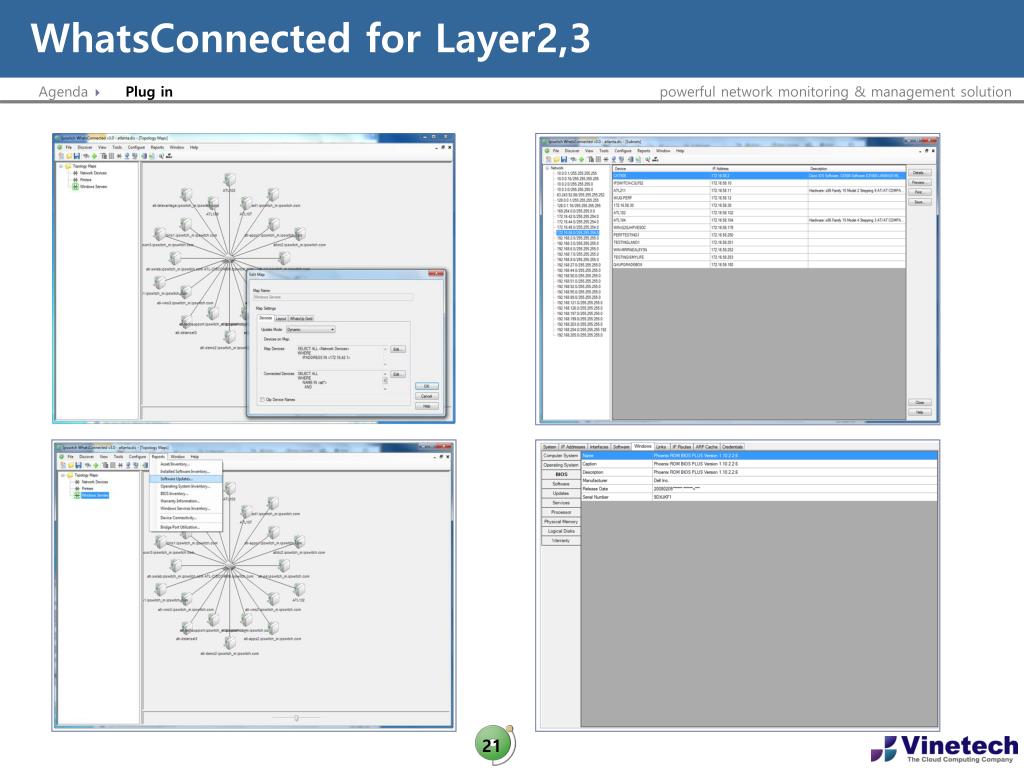Select the TESTINGISMYLIFE row in the Subnets table
1024x768 pixels.
click(x=758, y=257)
